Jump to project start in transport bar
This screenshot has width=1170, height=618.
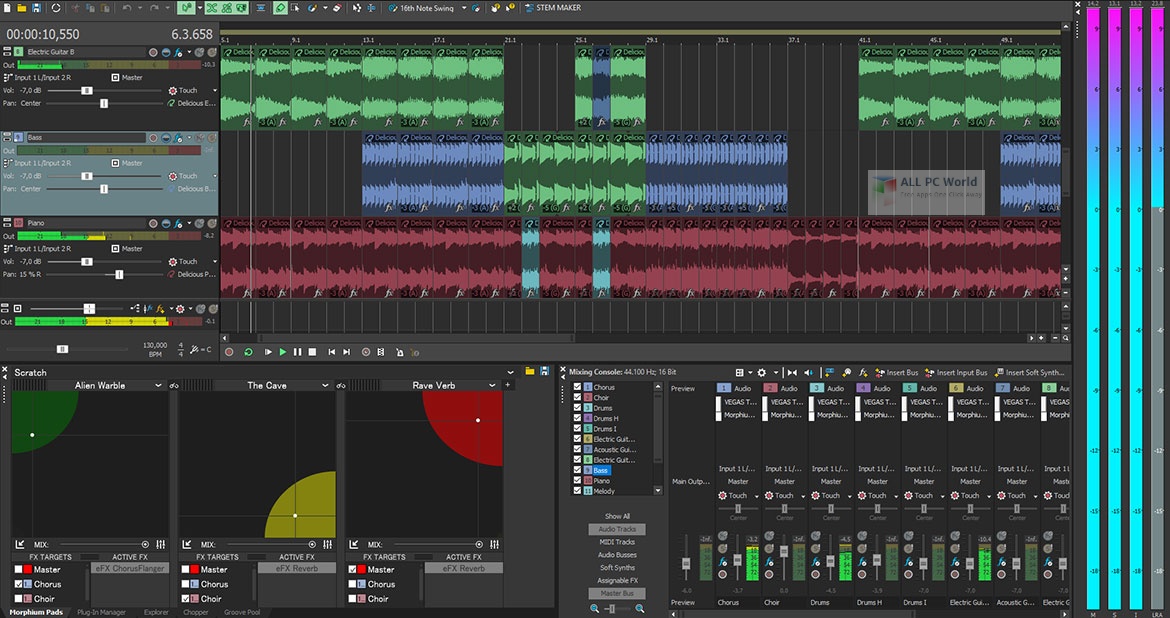[x=332, y=352]
